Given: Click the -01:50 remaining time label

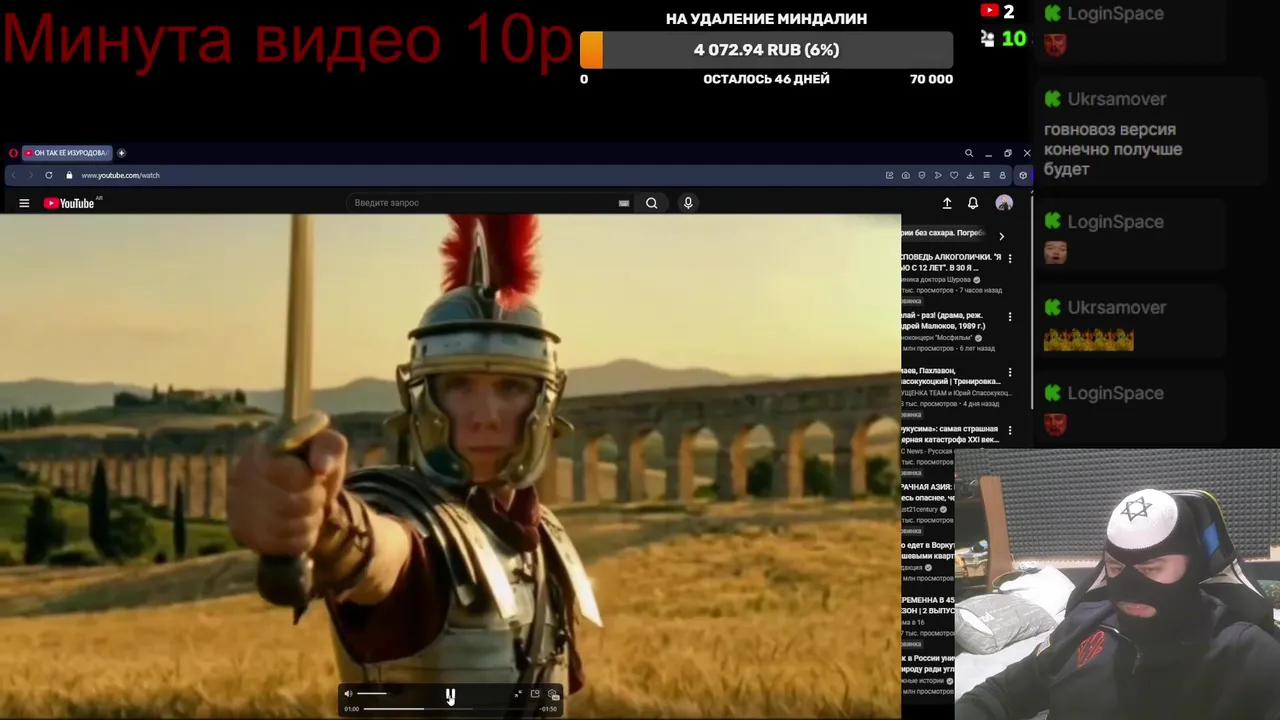Looking at the screenshot, I should 548,709.
